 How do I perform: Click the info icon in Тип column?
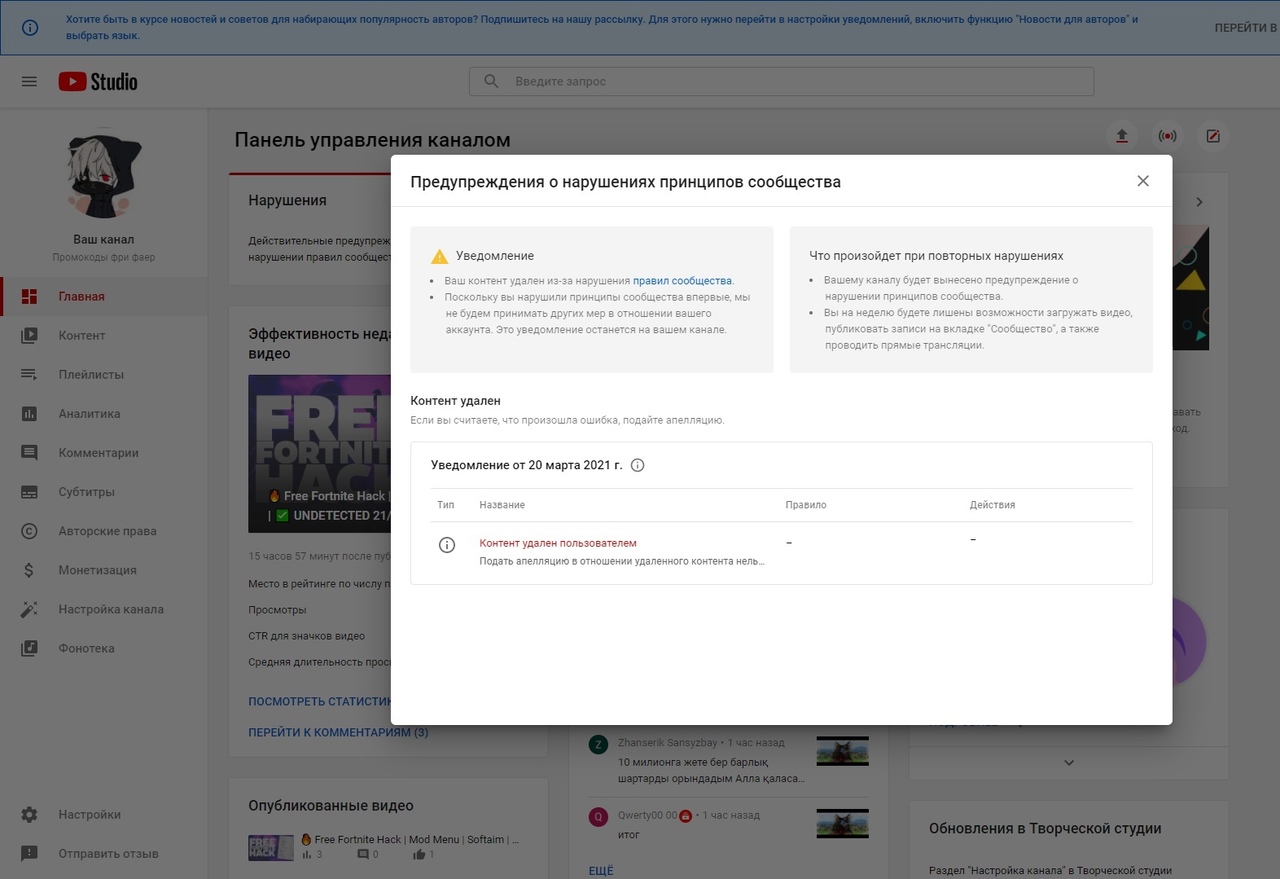click(x=447, y=545)
